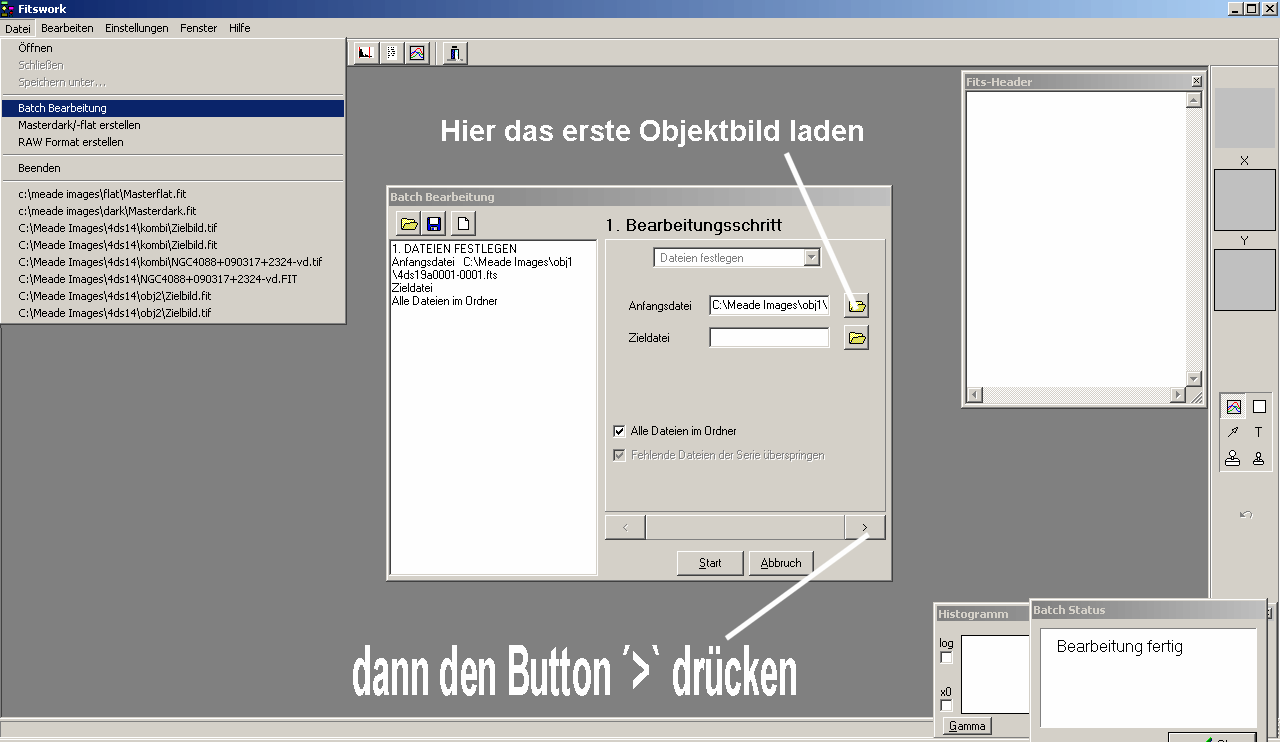Browse for the Zieldatei using its folder button
1280x742 pixels.
tap(857, 338)
